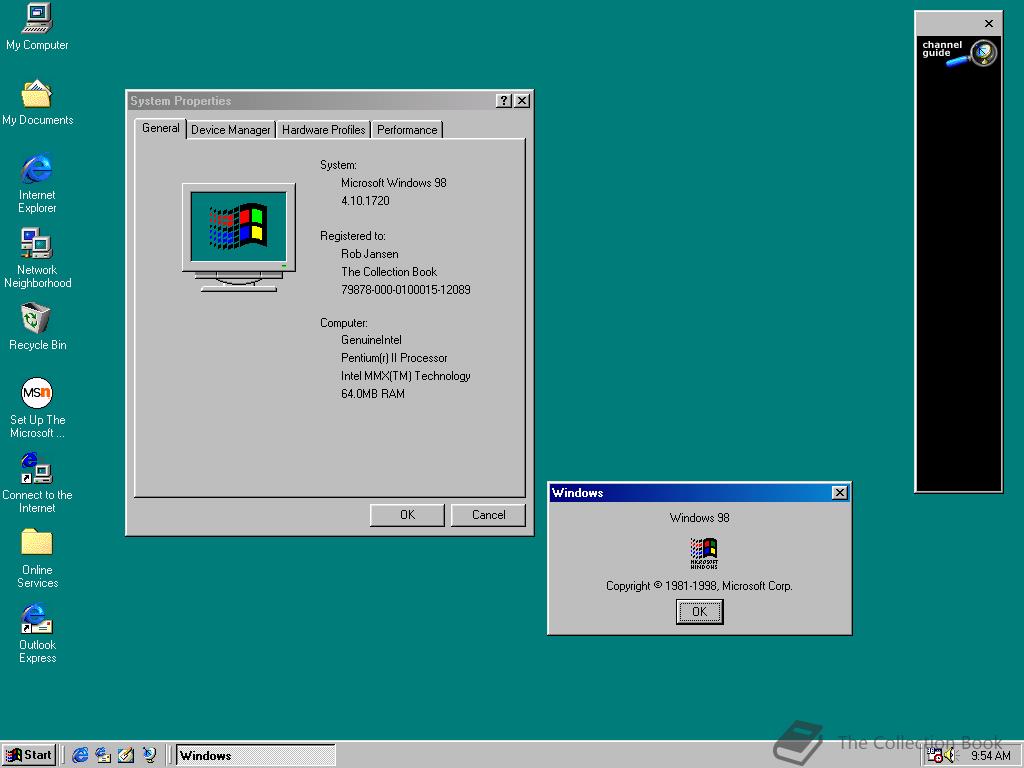Click the 'Computer:' label

(x=344, y=323)
